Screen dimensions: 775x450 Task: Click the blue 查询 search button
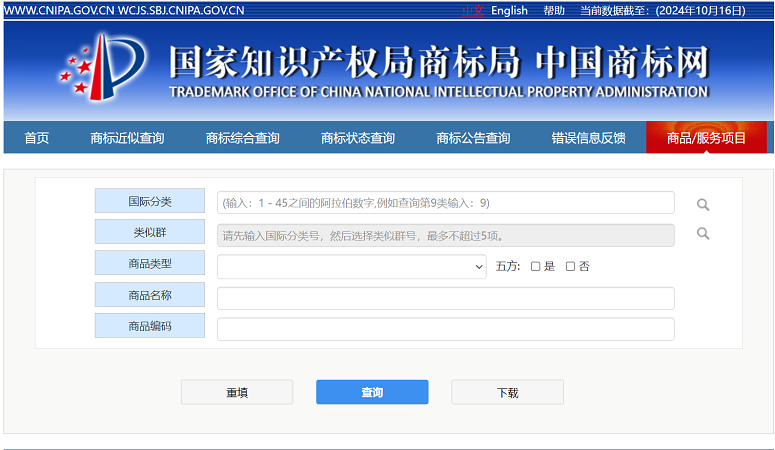pyautogui.click(x=372, y=392)
